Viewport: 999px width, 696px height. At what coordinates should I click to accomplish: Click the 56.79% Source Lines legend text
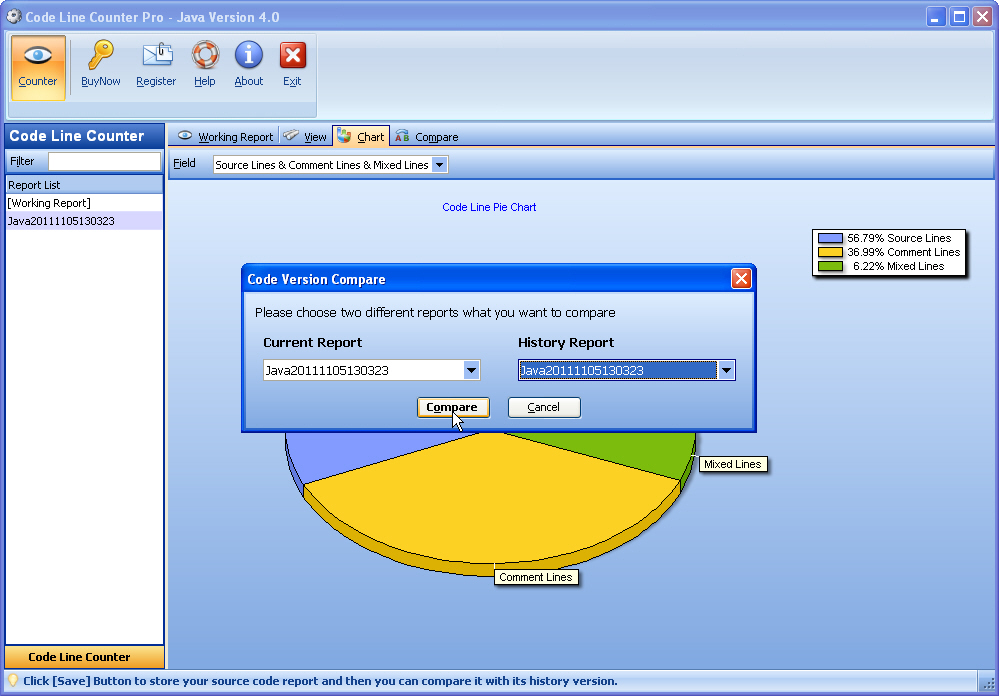[899, 238]
